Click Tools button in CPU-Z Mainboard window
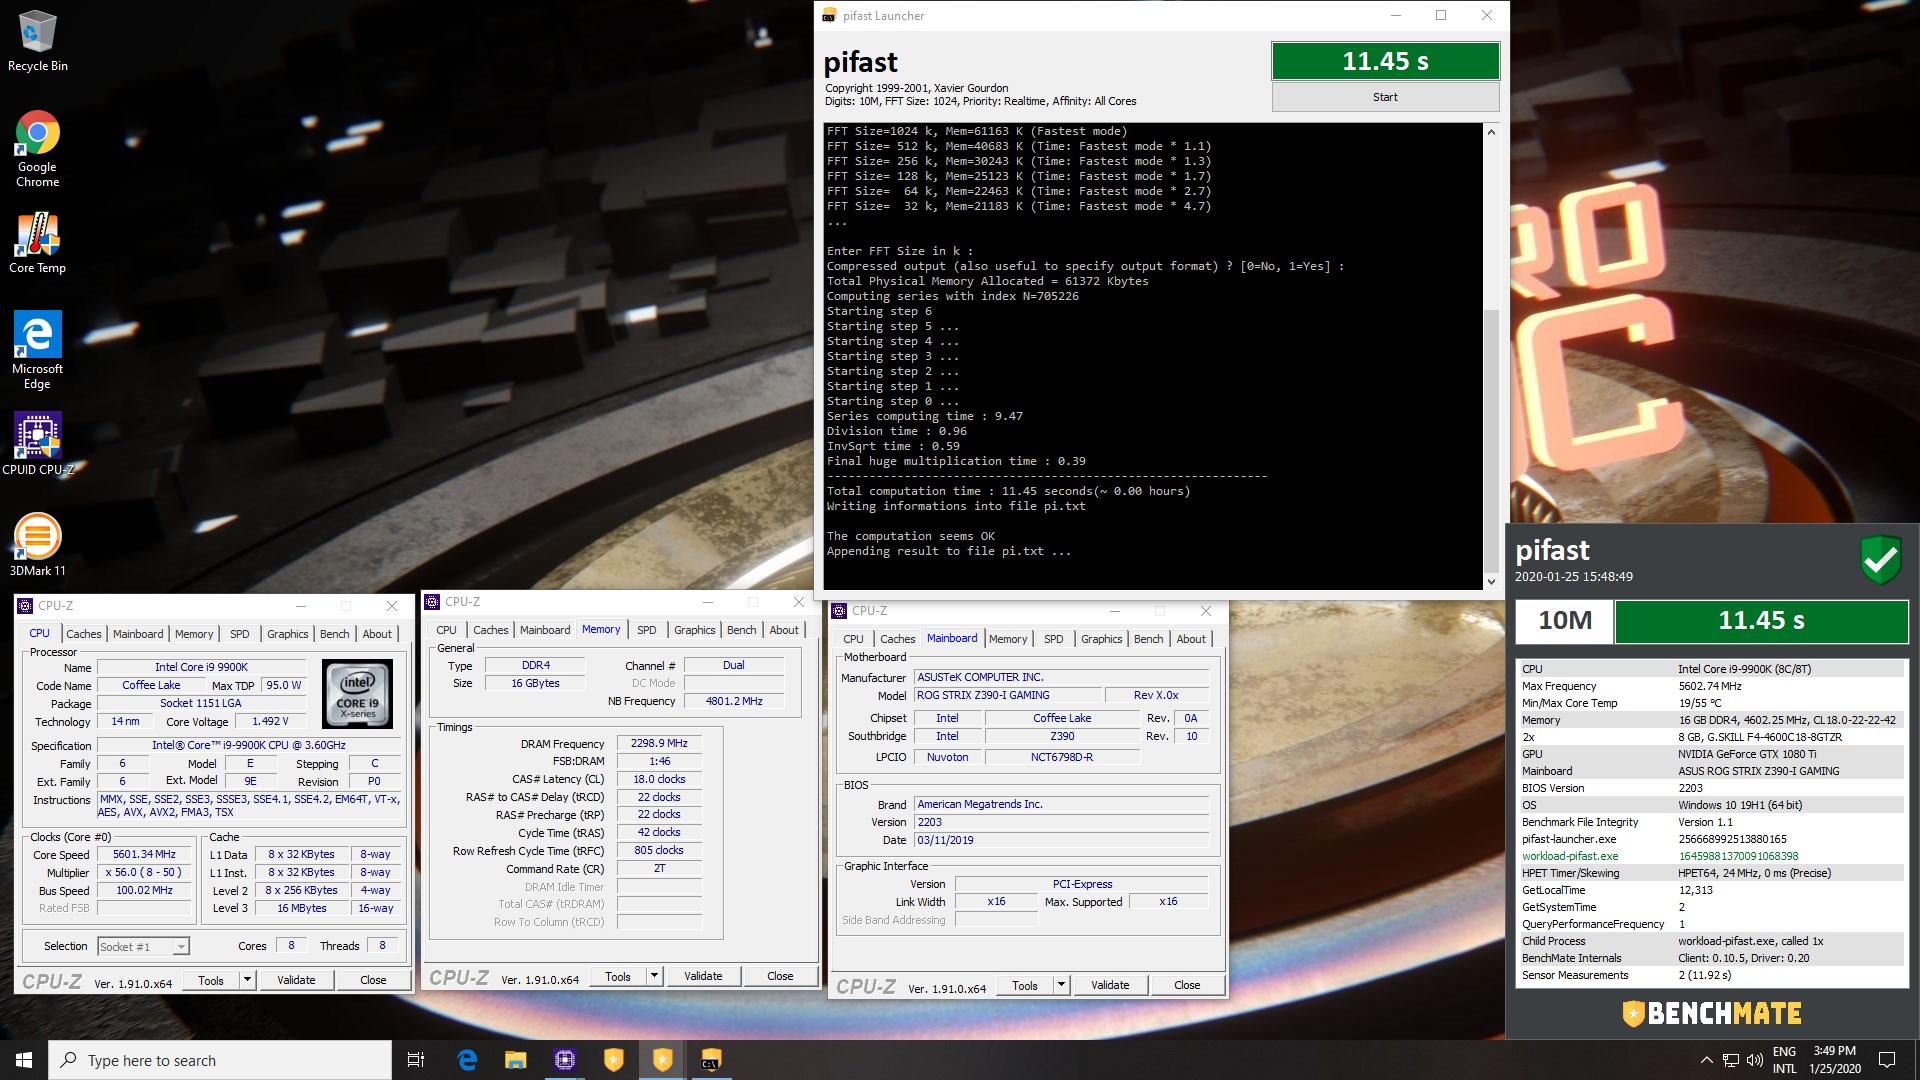The image size is (1920, 1080). click(1025, 985)
